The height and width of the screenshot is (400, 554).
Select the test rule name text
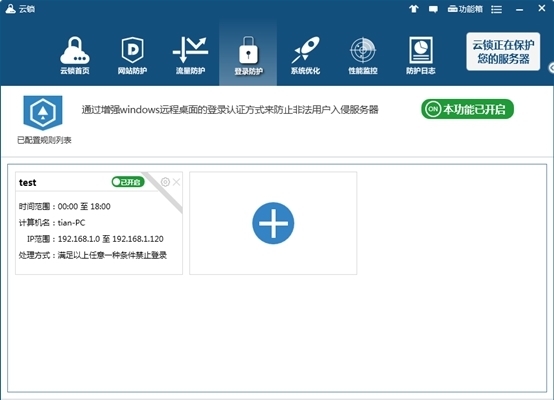click(x=28, y=182)
